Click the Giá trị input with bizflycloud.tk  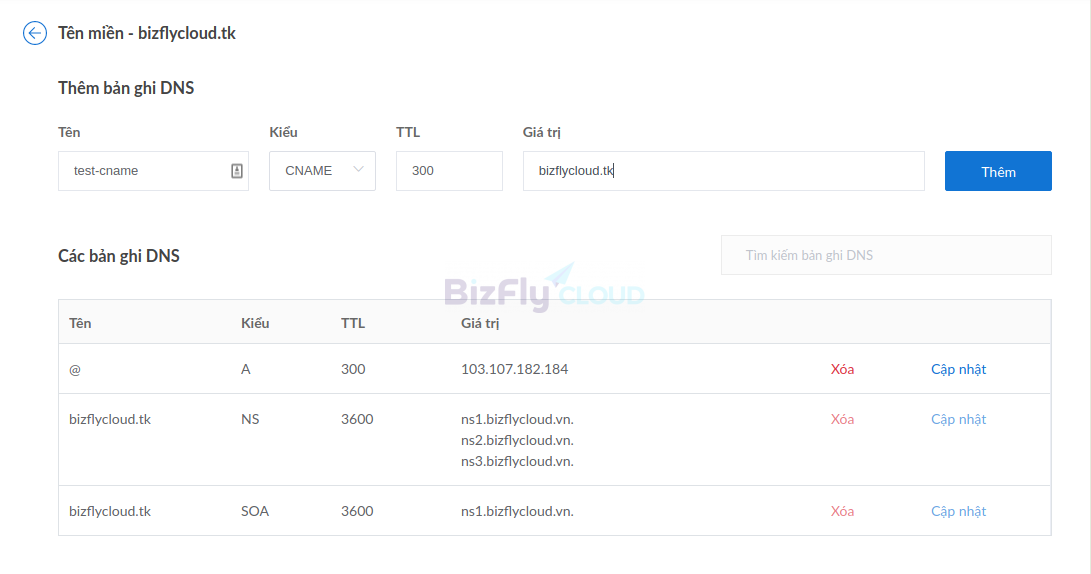point(724,171)
